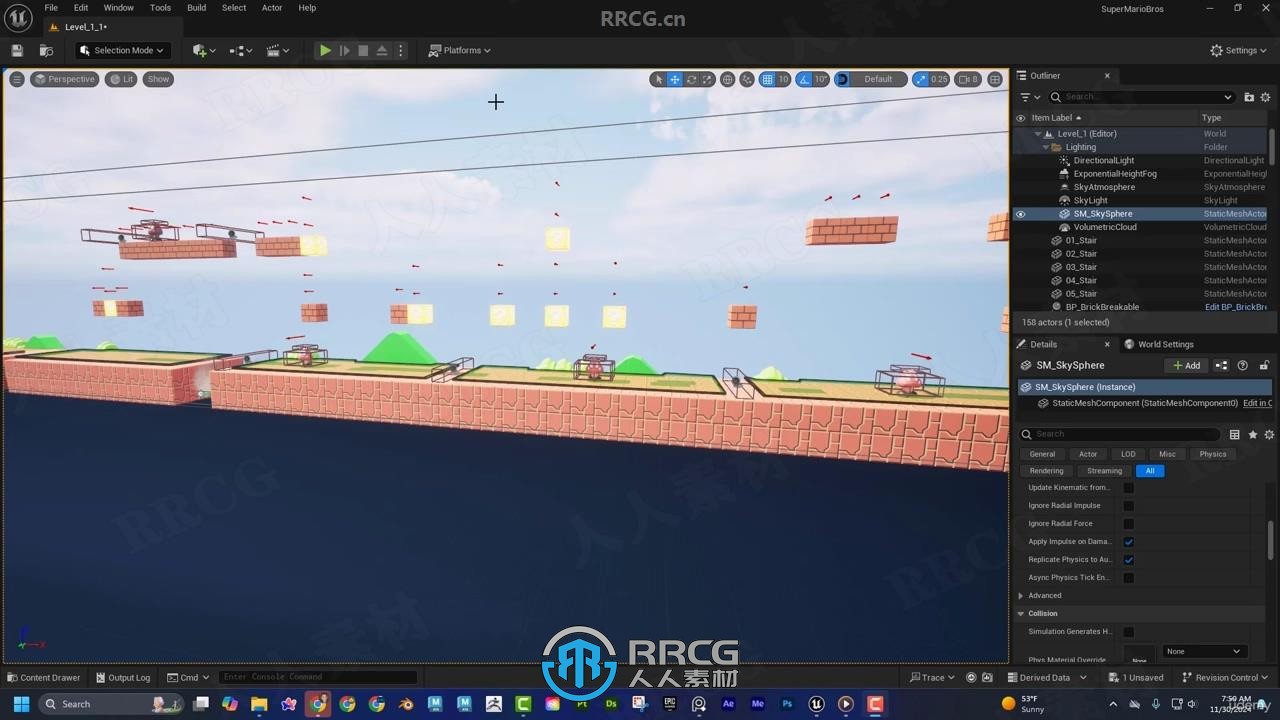
Task: Activate the Translate move tool
Action: click(675, 79)
